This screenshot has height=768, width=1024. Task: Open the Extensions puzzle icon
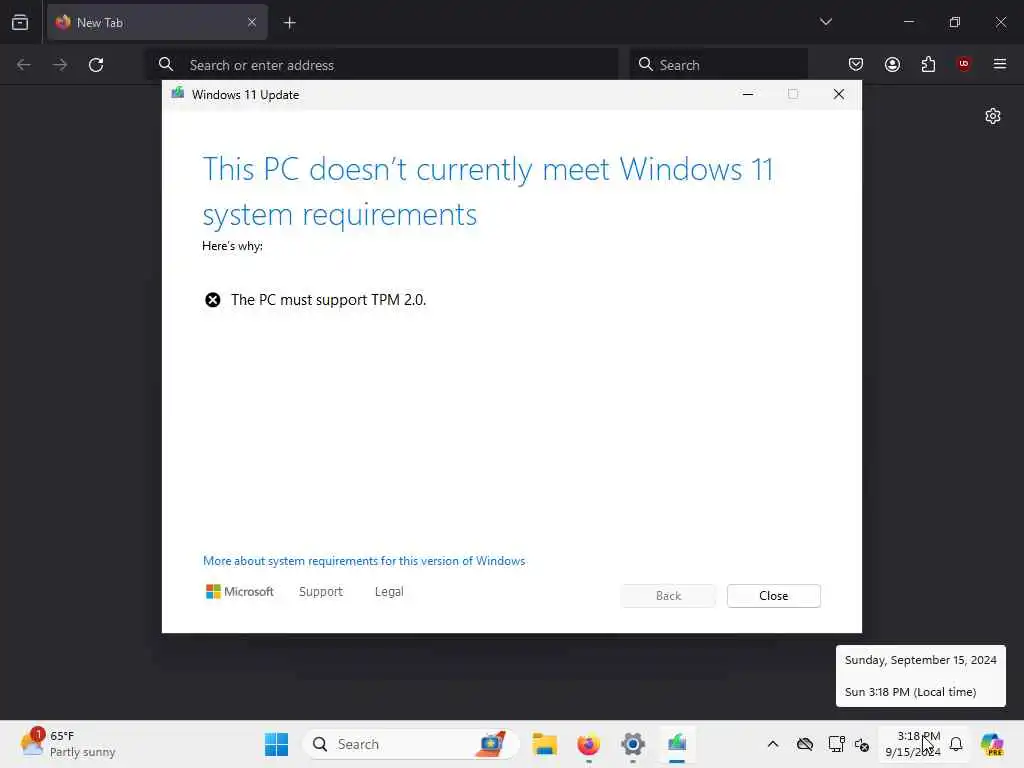pos(928,64)
